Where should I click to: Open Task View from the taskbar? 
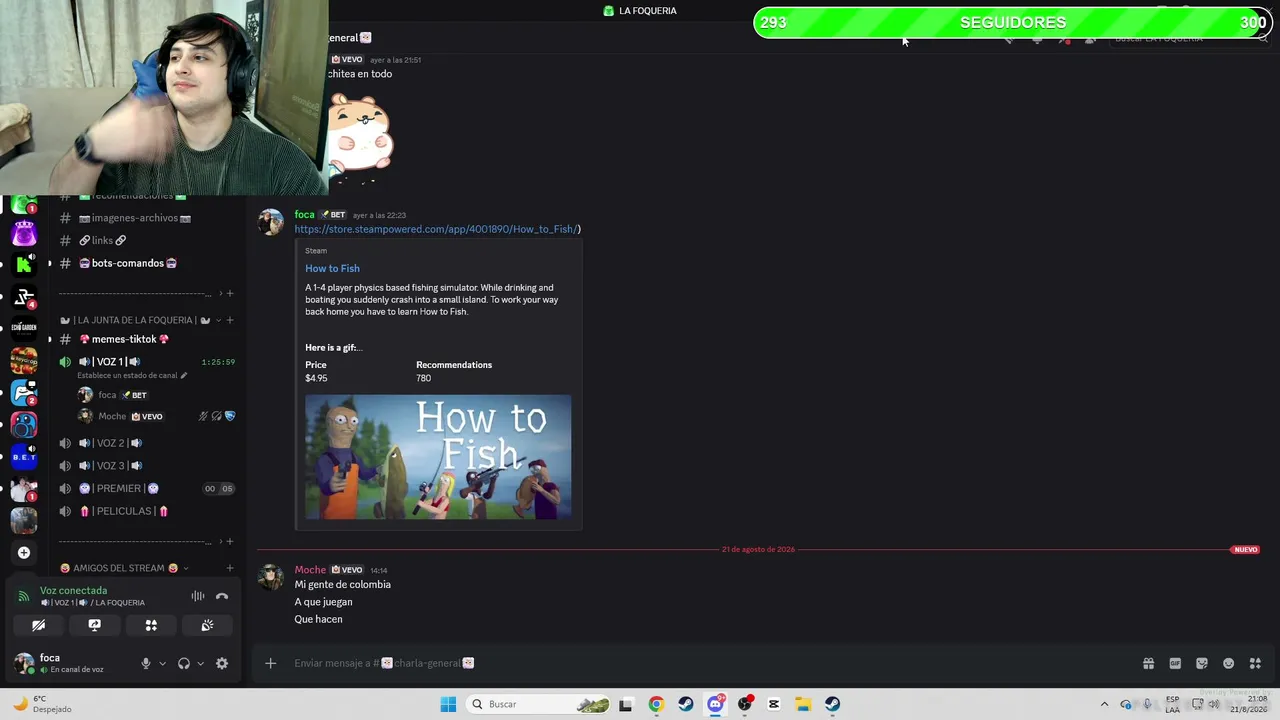point(626,704)
